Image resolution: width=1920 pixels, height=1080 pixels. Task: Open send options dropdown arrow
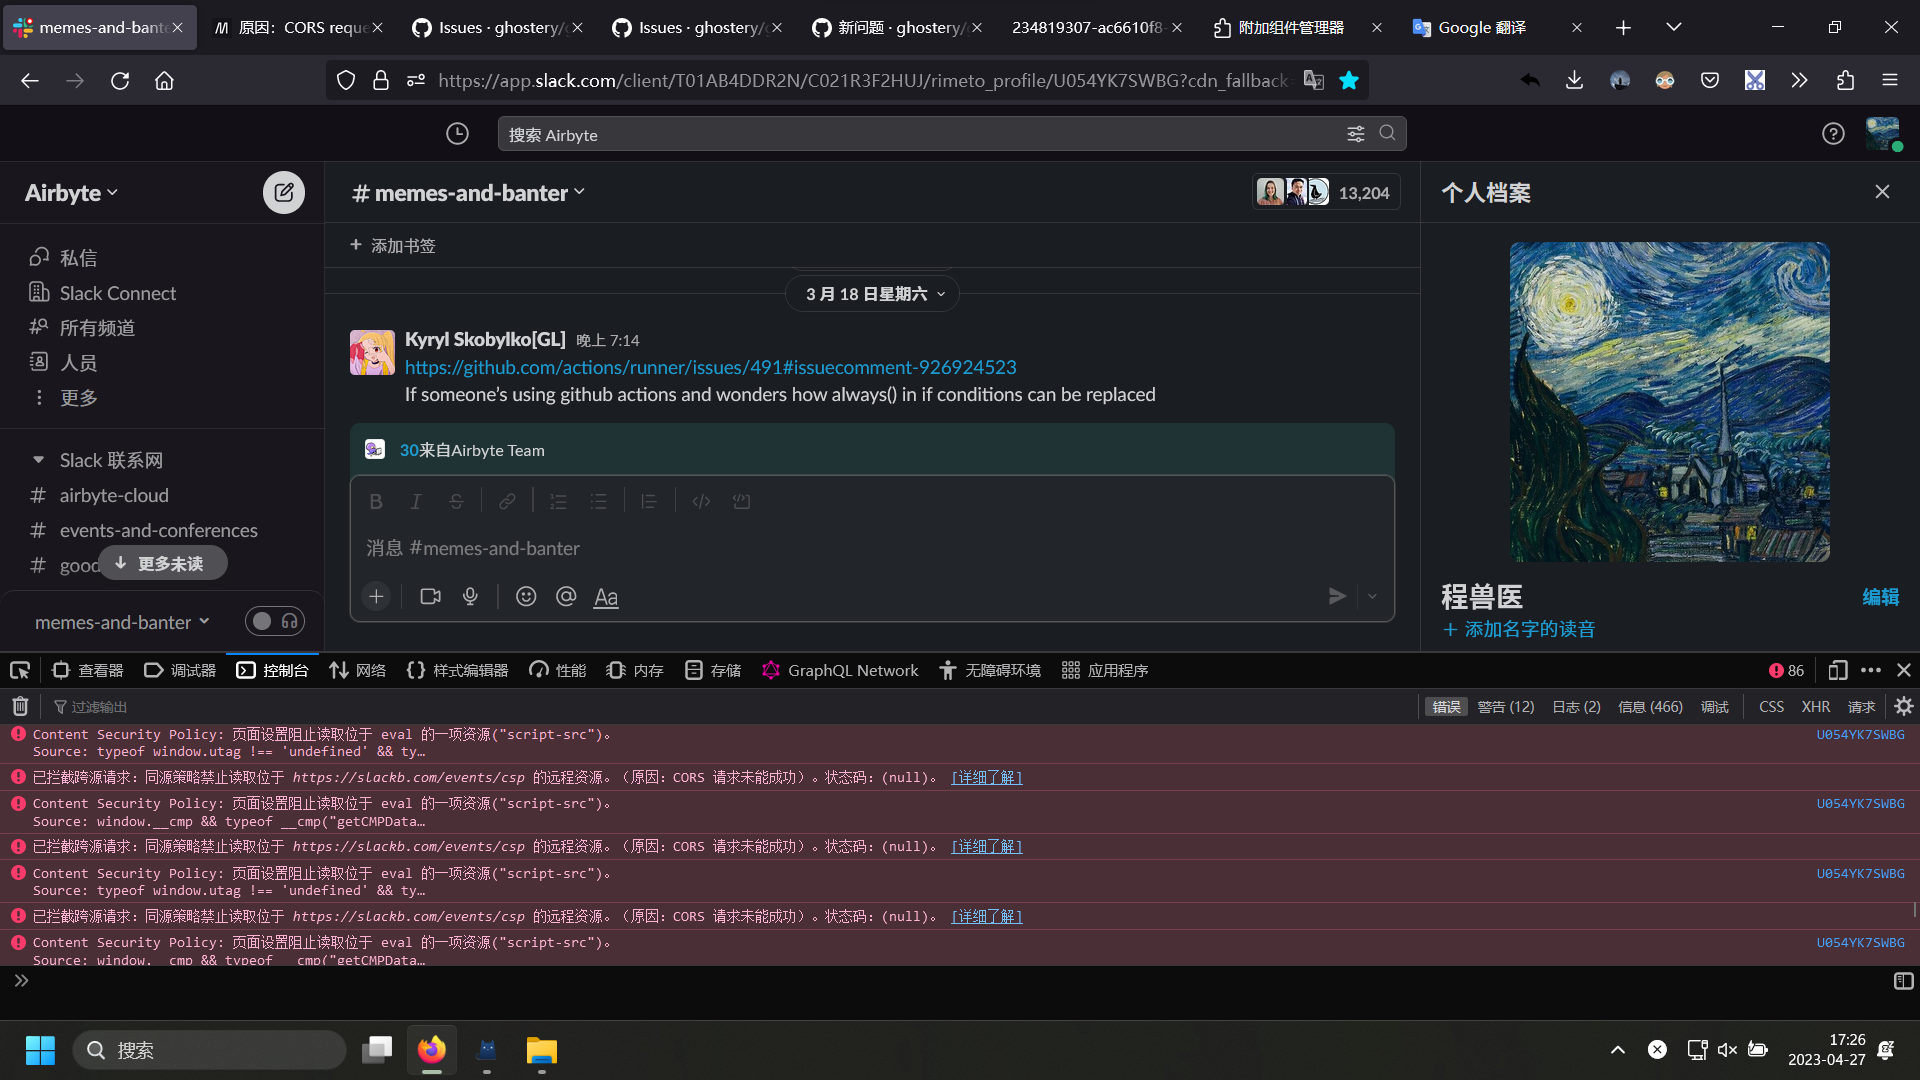pos(1372,596)
